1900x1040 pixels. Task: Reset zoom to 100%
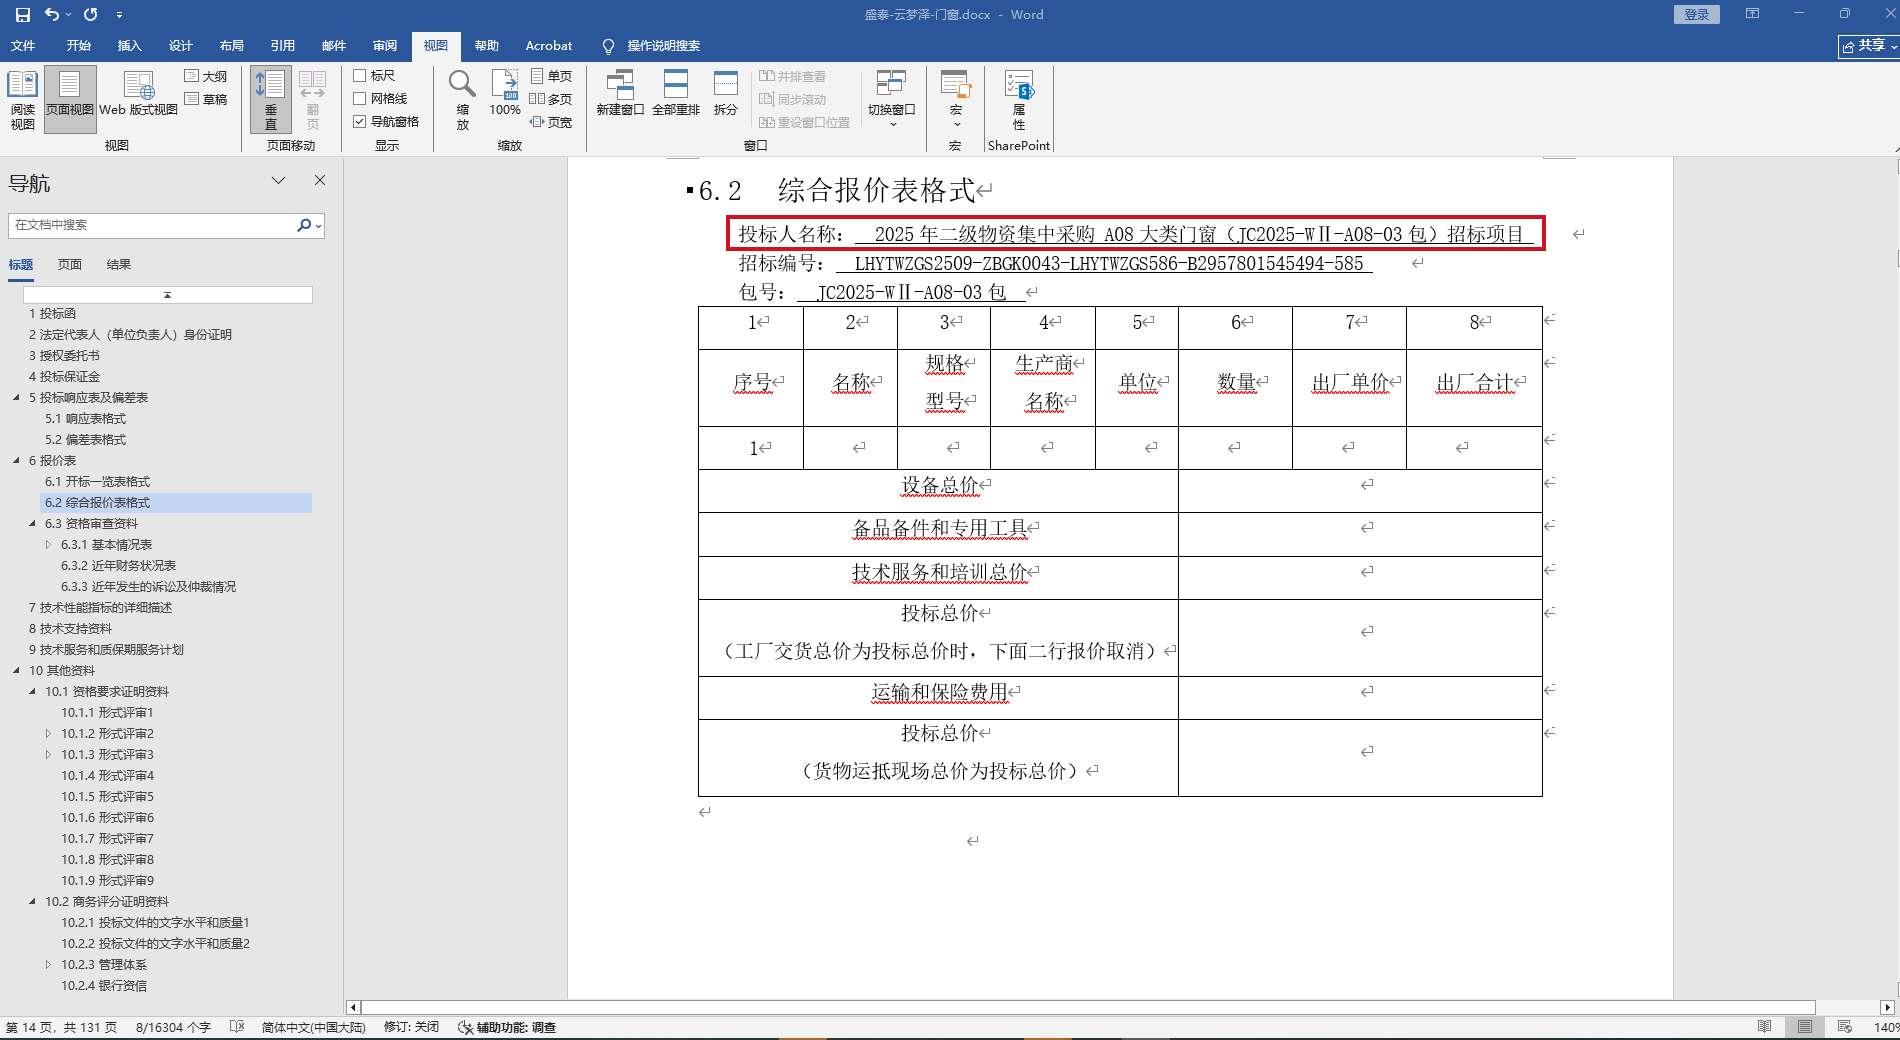tap(505, 93)
